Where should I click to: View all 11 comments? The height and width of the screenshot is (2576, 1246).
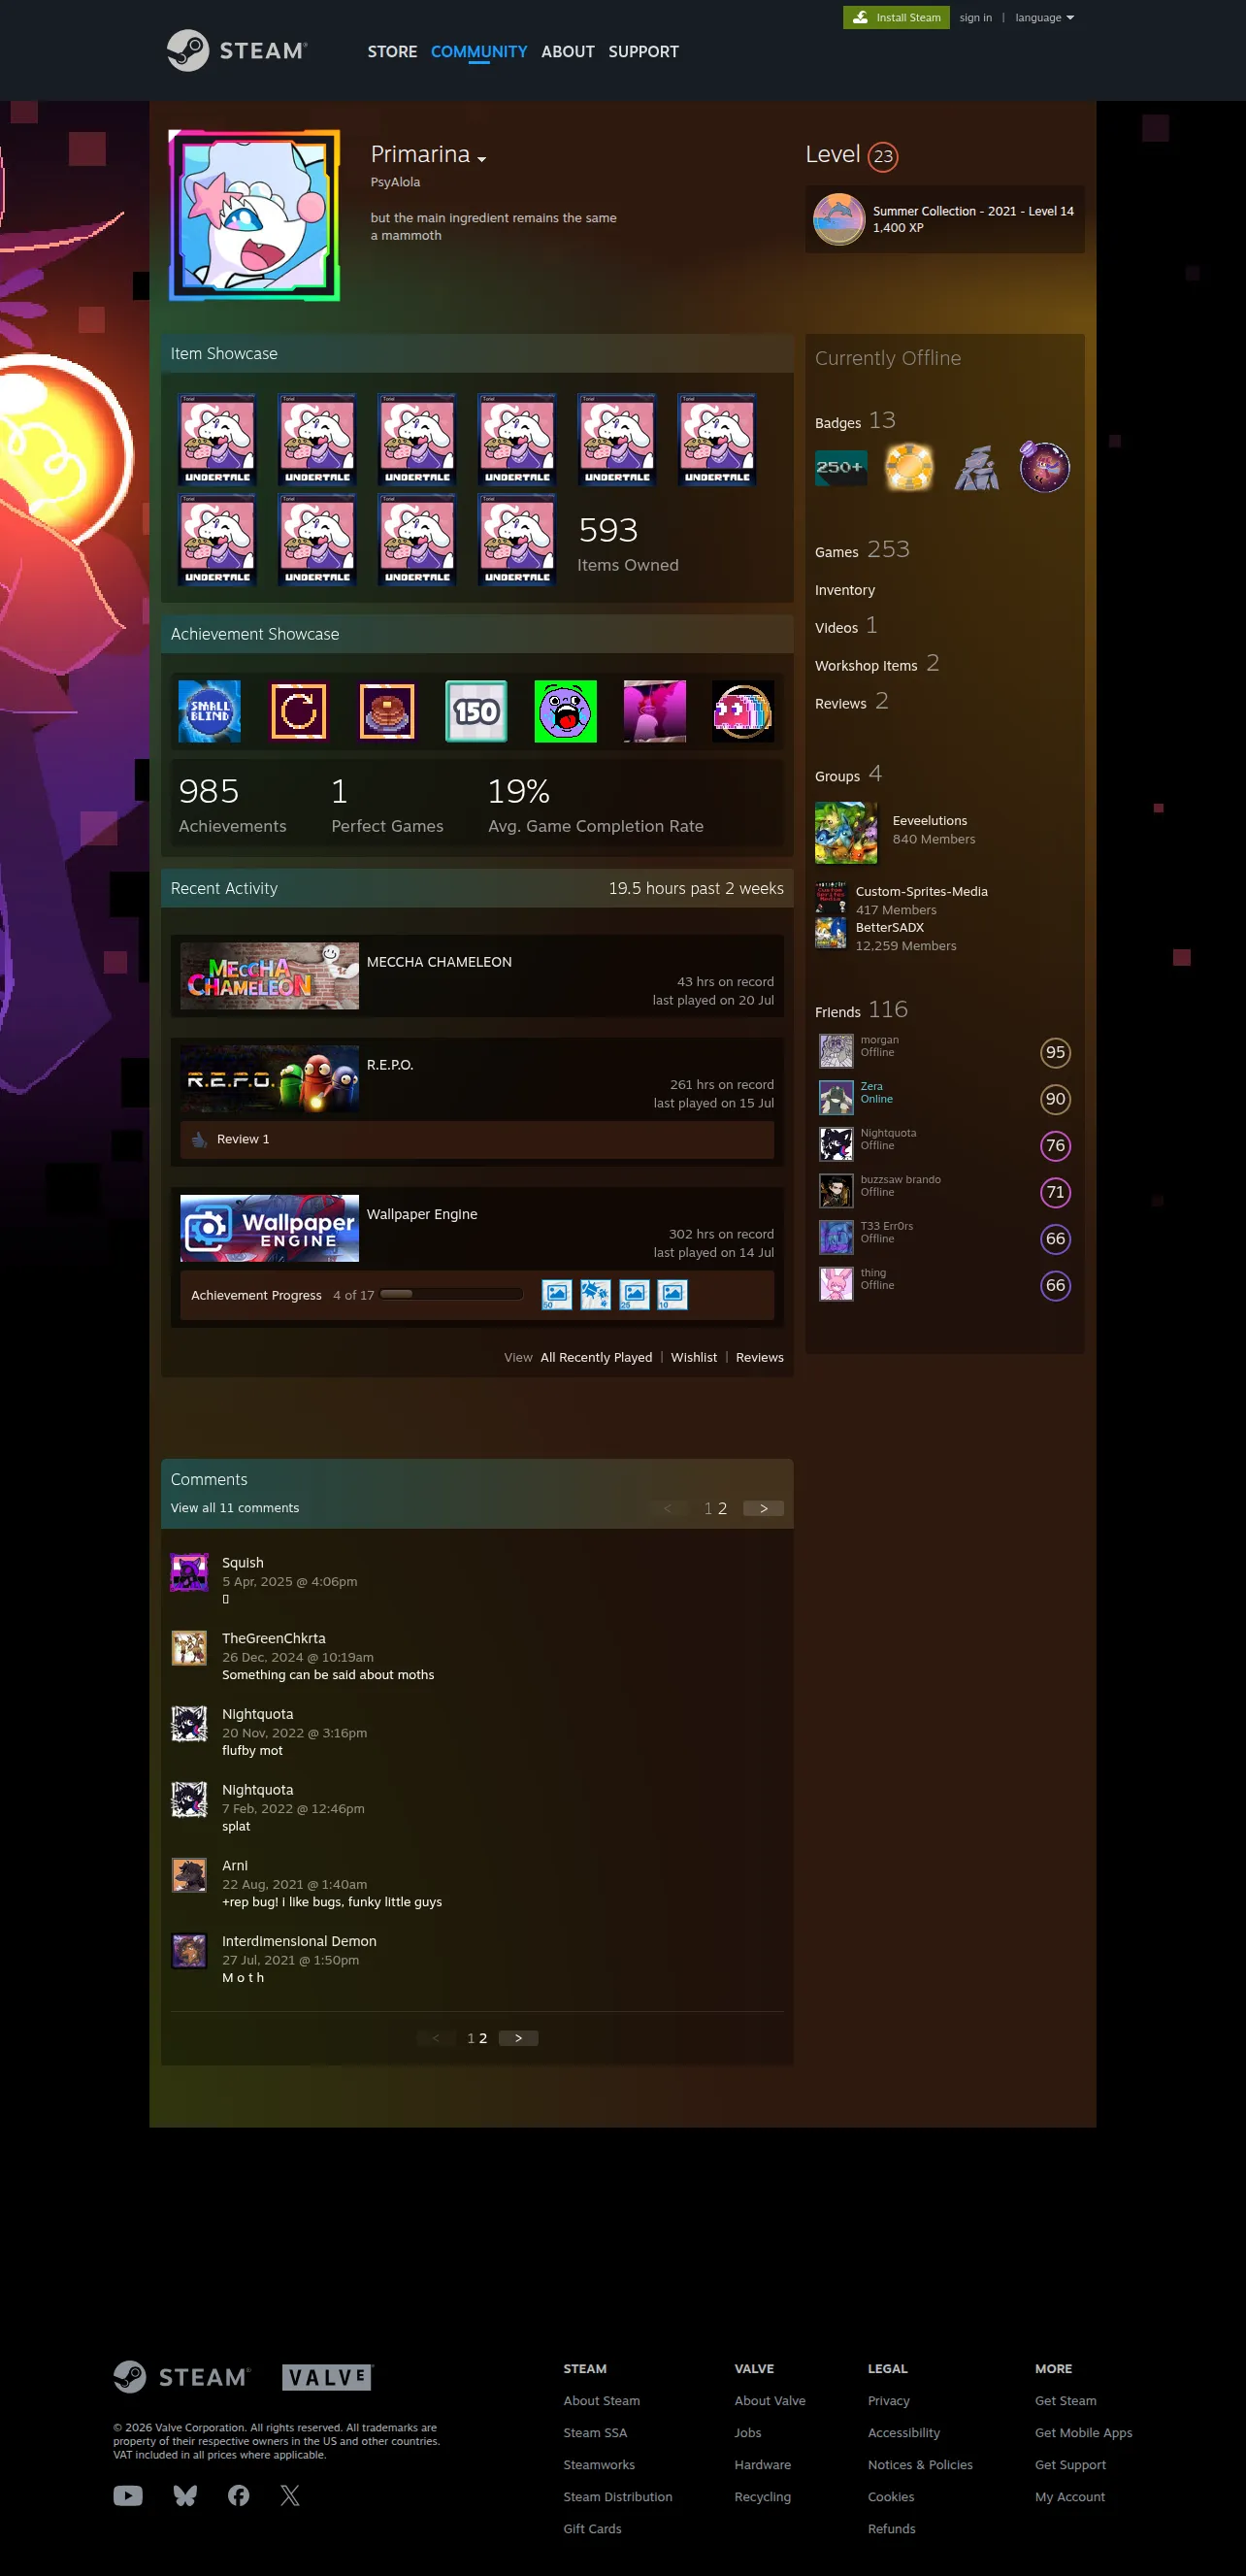coord(235,1508)
